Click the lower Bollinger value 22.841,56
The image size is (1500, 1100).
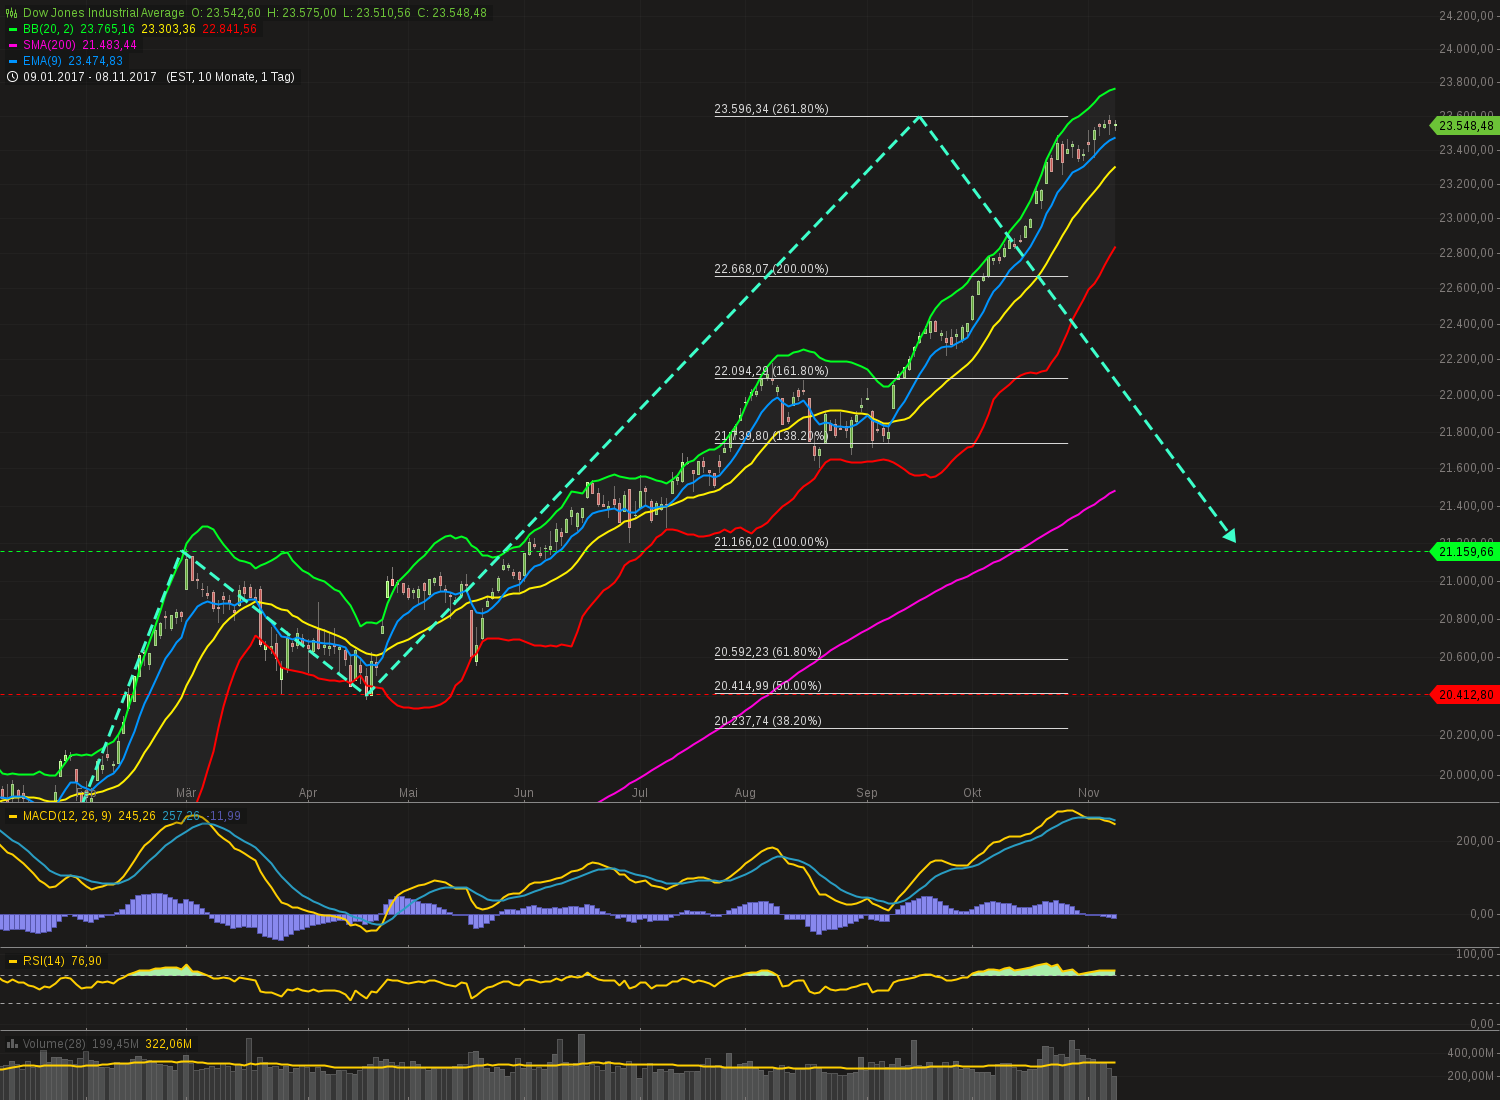point(230,29)
